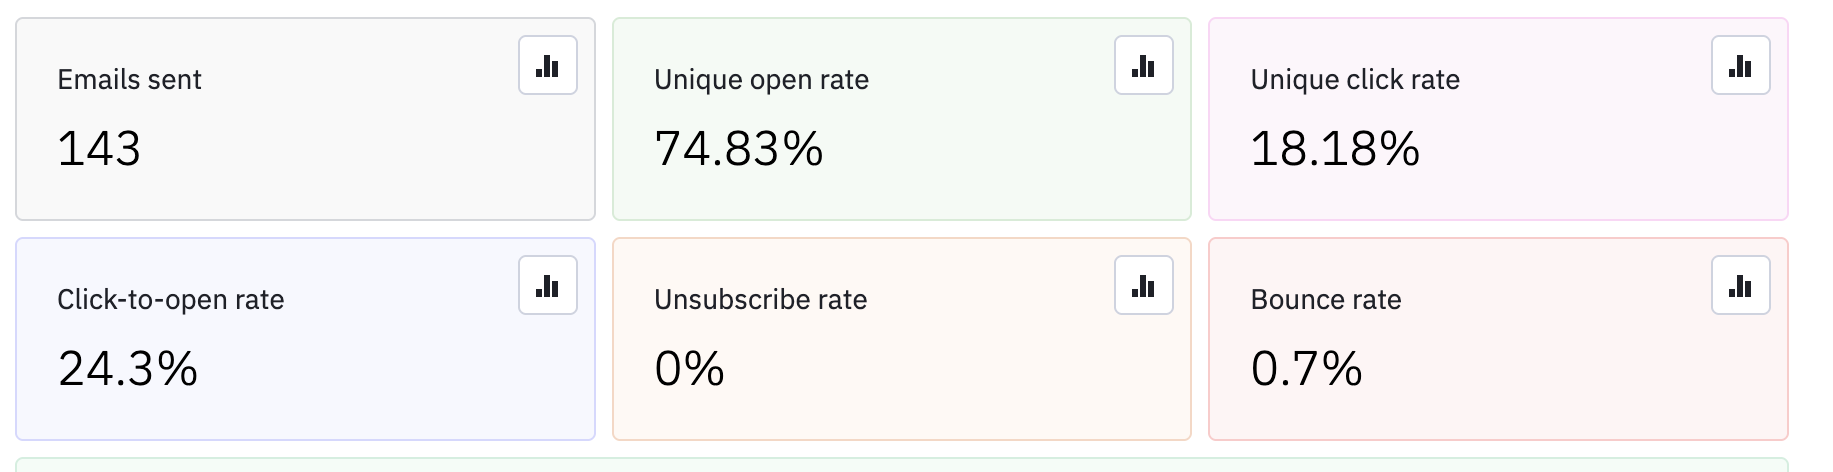Click the "Emails sent" label
Image resolution: width=1833 pixels, height=472 pixels.
click(x=129, y=80)
